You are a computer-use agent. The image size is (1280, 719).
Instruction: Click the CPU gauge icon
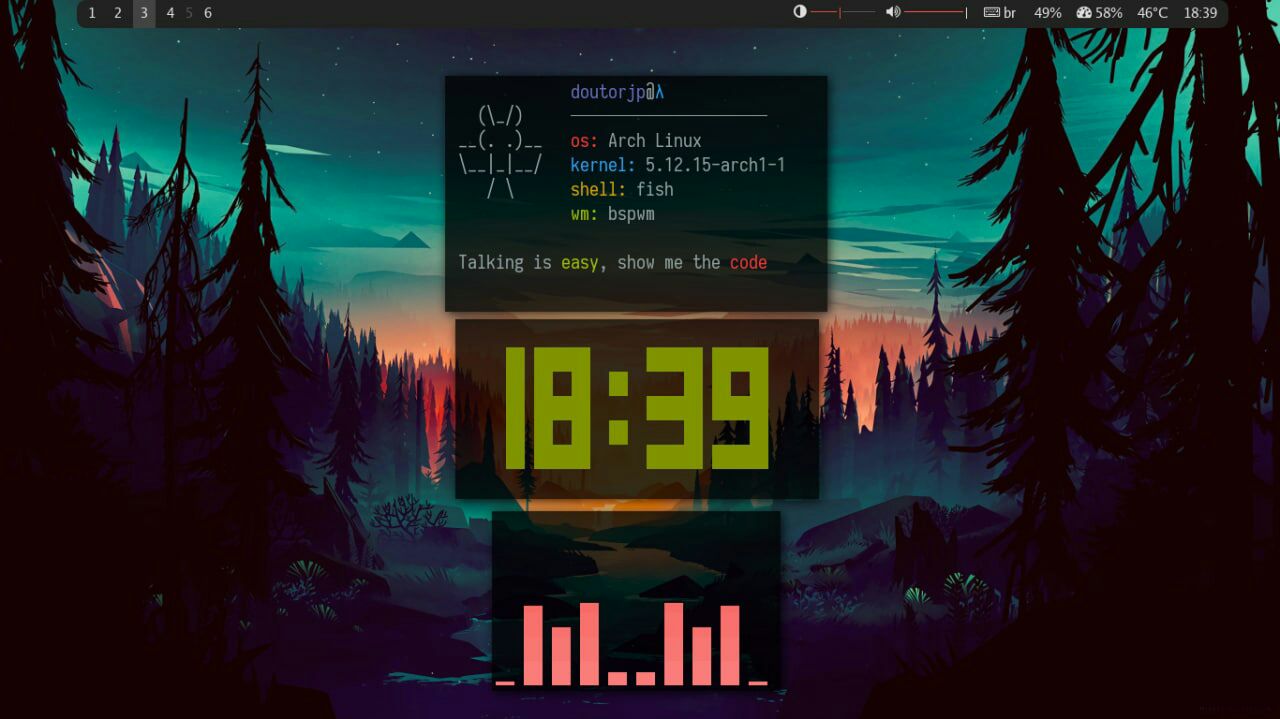(1084, 13)
